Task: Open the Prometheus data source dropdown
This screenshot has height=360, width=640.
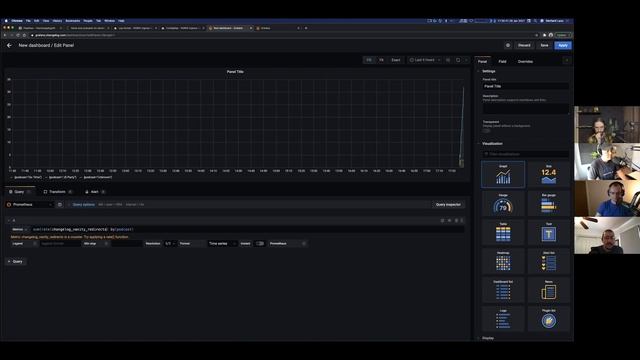Action: [x=29, y=204]
